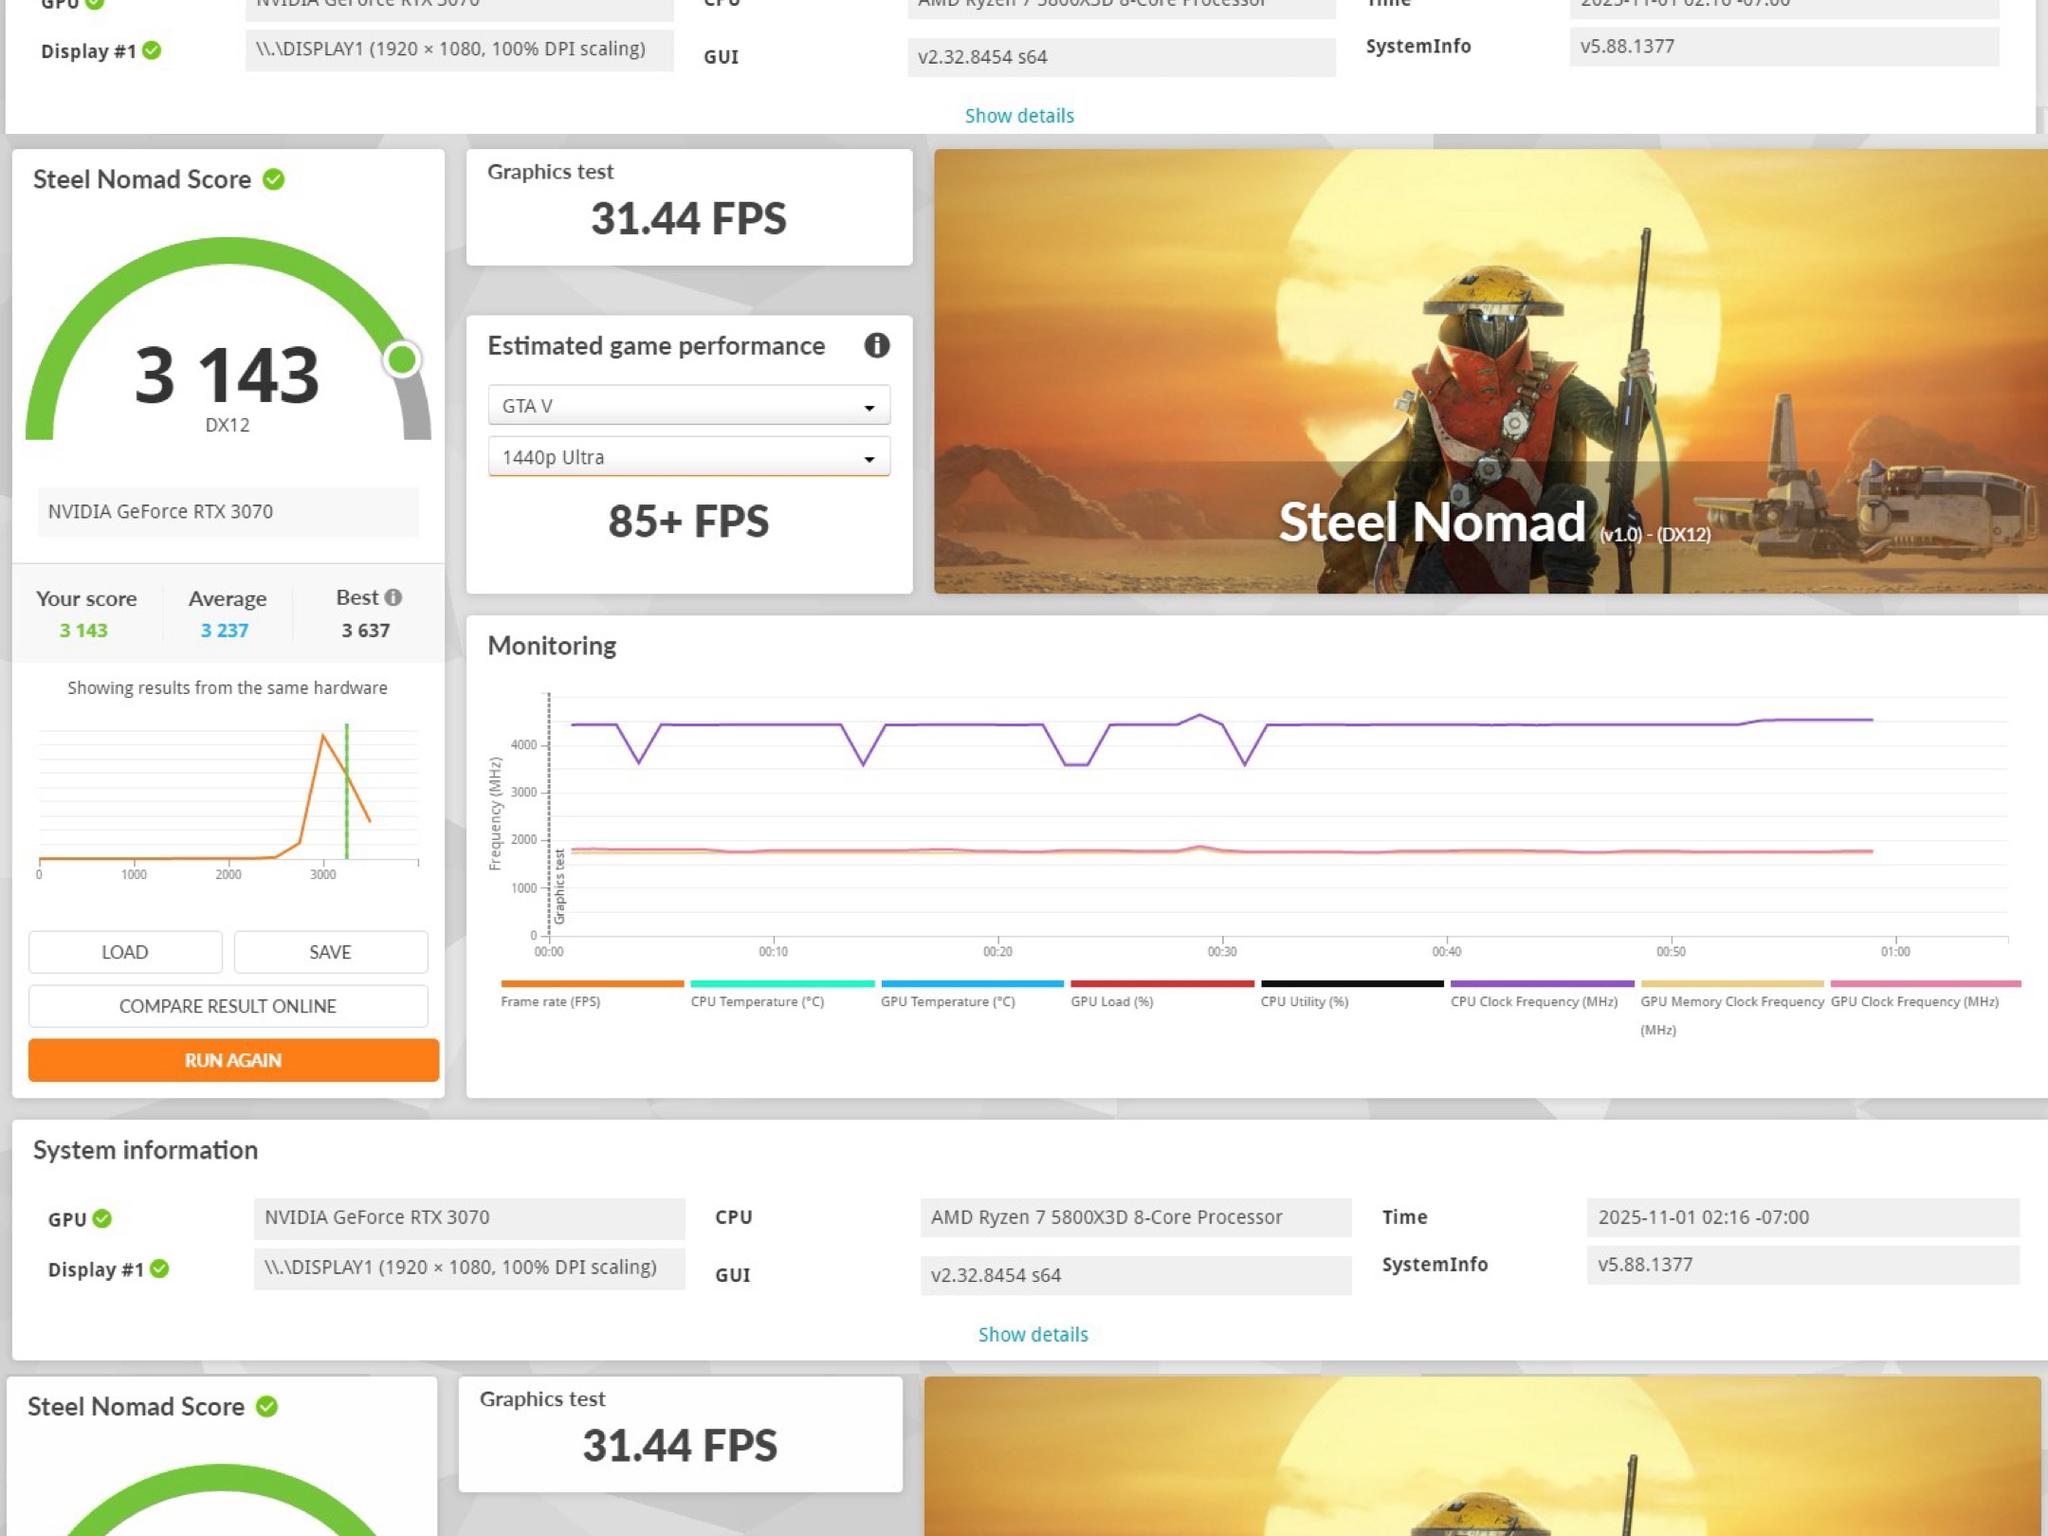Image resolution: width=2048 pixels, height=1536 pixels.
Task: Click the LOAD button
Action: pyautogui.click(x=125, y=952)
